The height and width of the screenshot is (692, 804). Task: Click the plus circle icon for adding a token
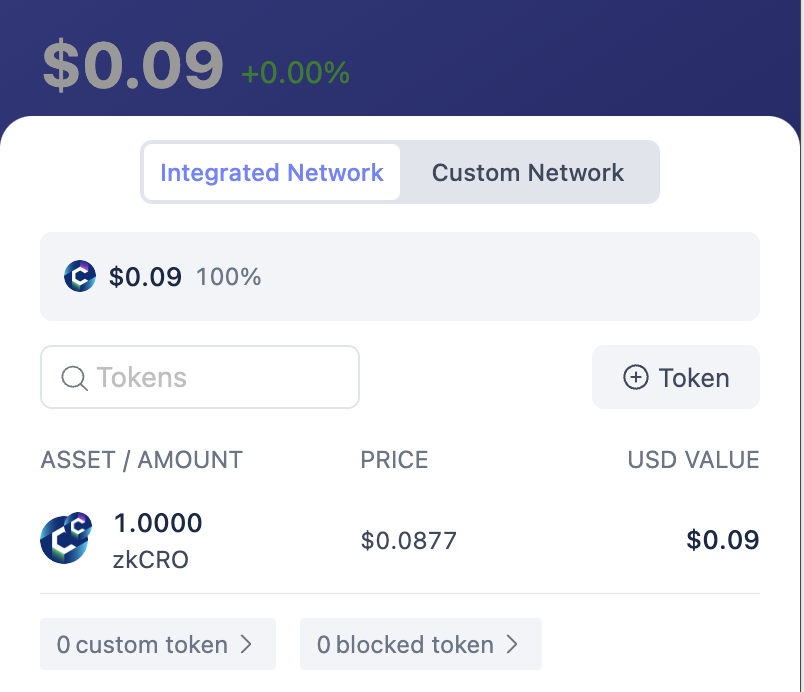pos(635,378)
